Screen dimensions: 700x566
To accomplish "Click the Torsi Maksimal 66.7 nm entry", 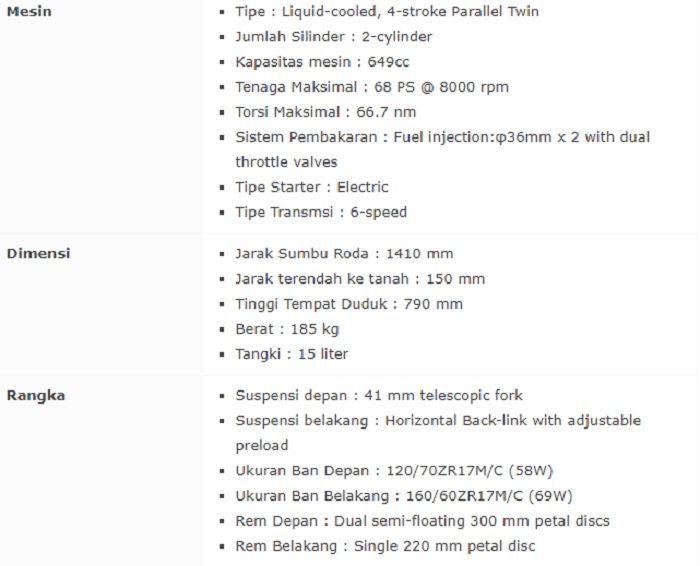I will coord(326,112).
